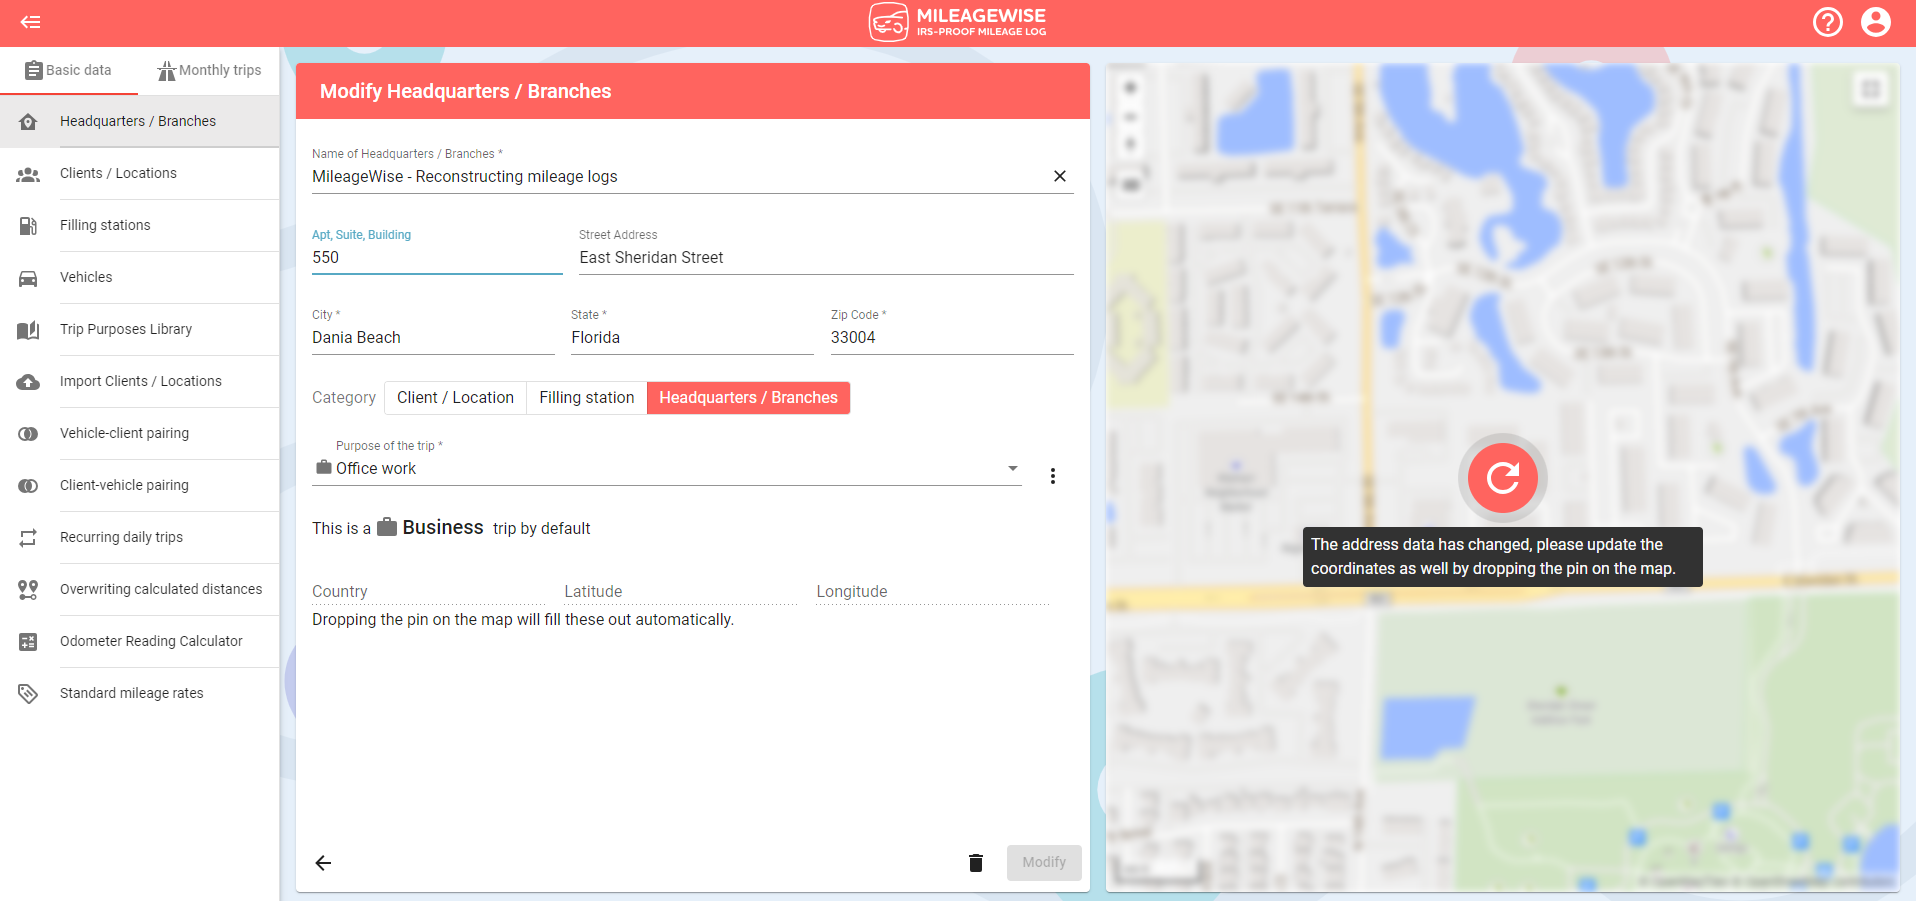Screen dimensions: 1916x901
Task: Click the Business trip by default label
Action: pyautogui.click(x=451, y=528)
